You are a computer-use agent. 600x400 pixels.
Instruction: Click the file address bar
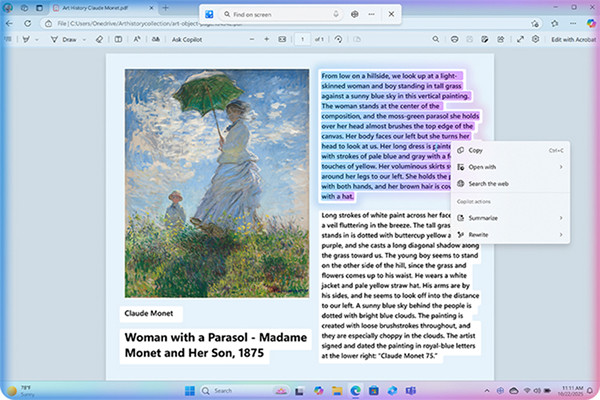pyautogui.click(x=291, y=24)
